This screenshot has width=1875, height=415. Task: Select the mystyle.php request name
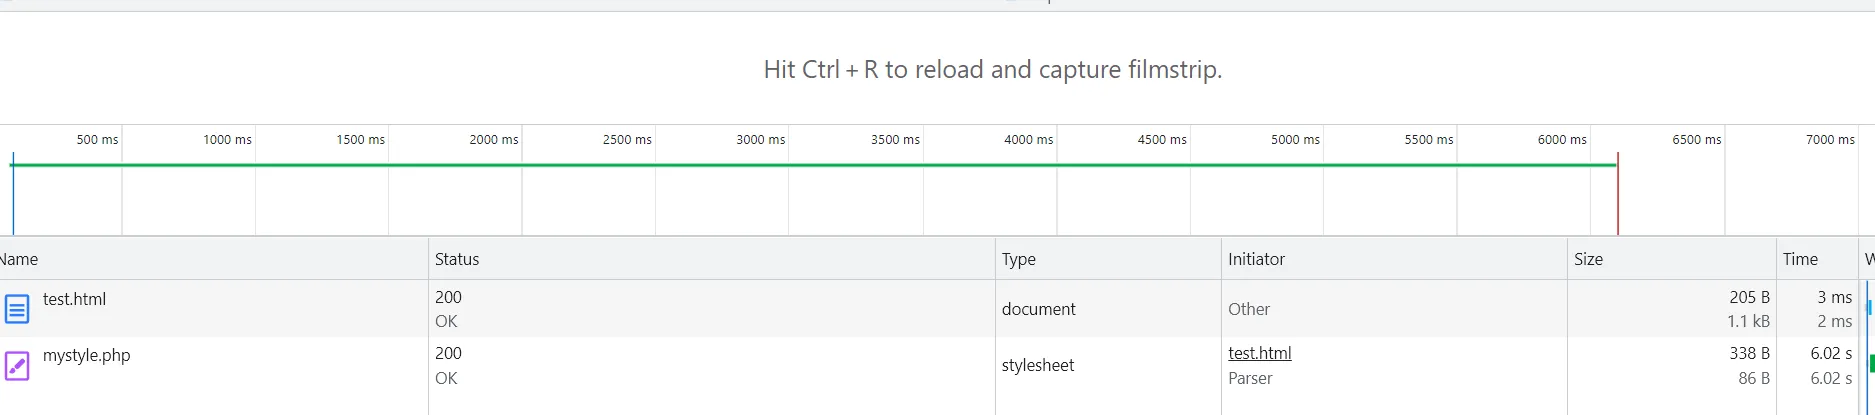86,355
